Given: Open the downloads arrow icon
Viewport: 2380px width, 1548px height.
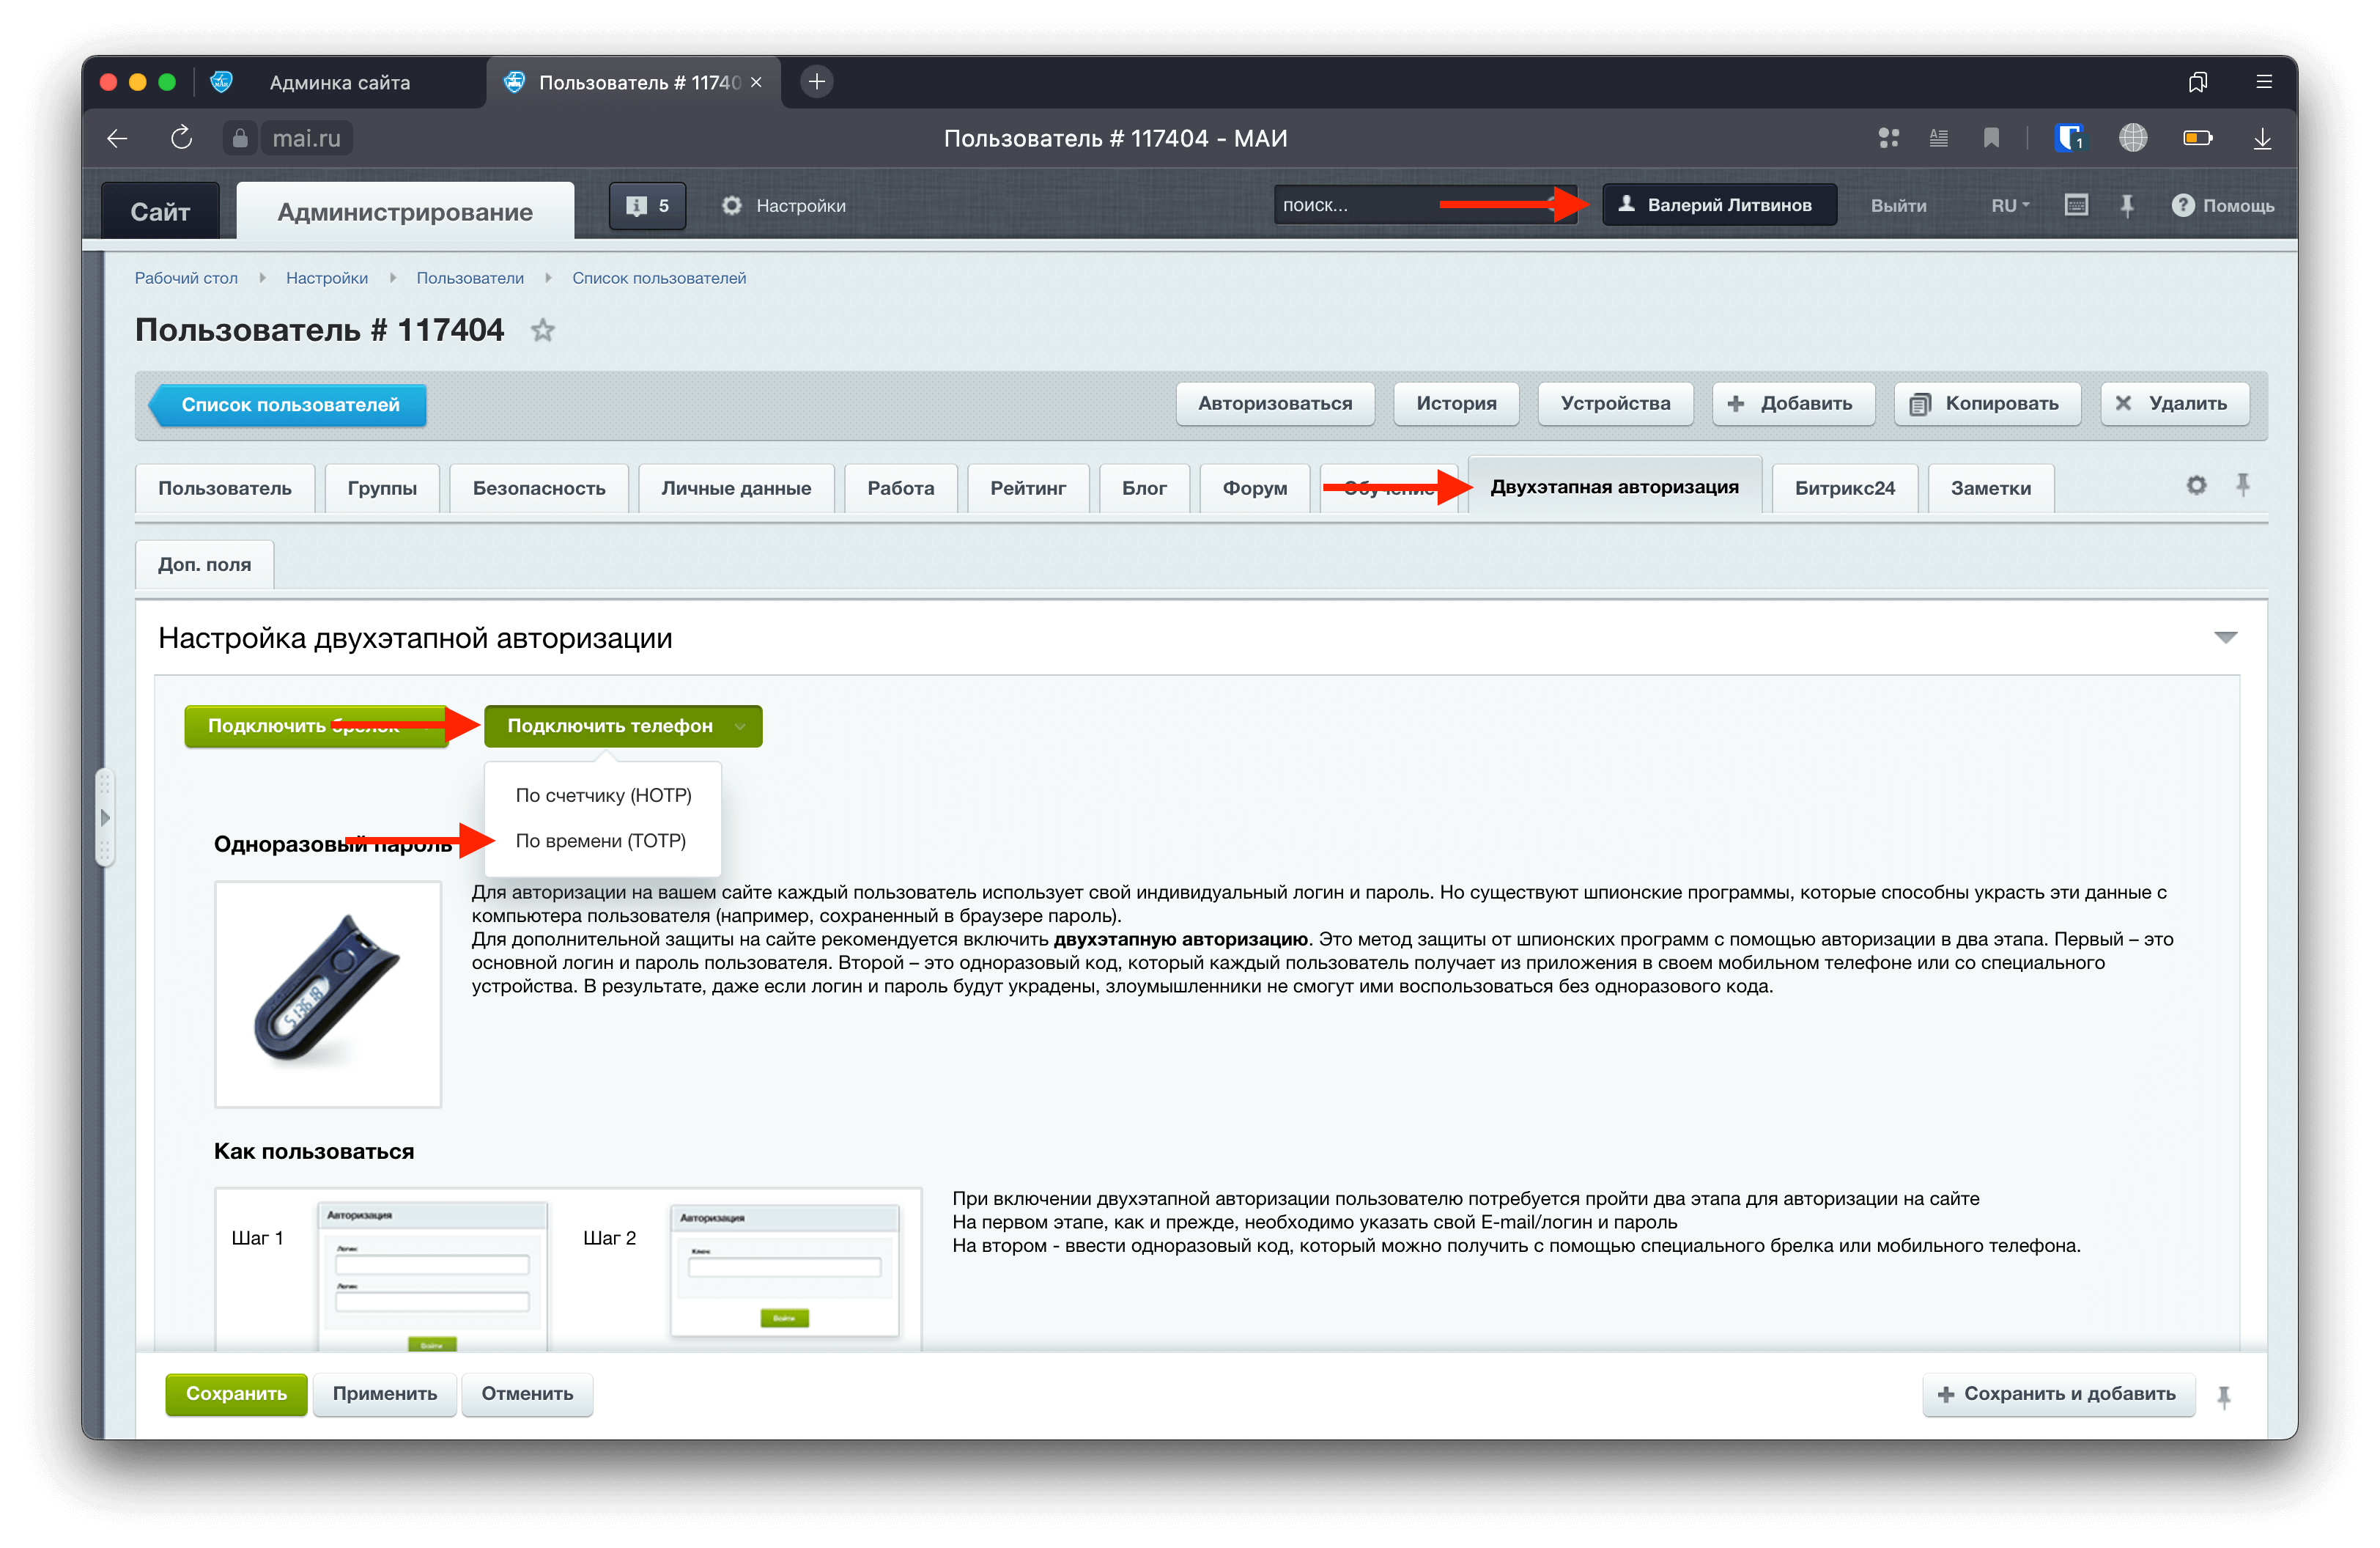Looking at the screenshot, I should [2263, 138].
